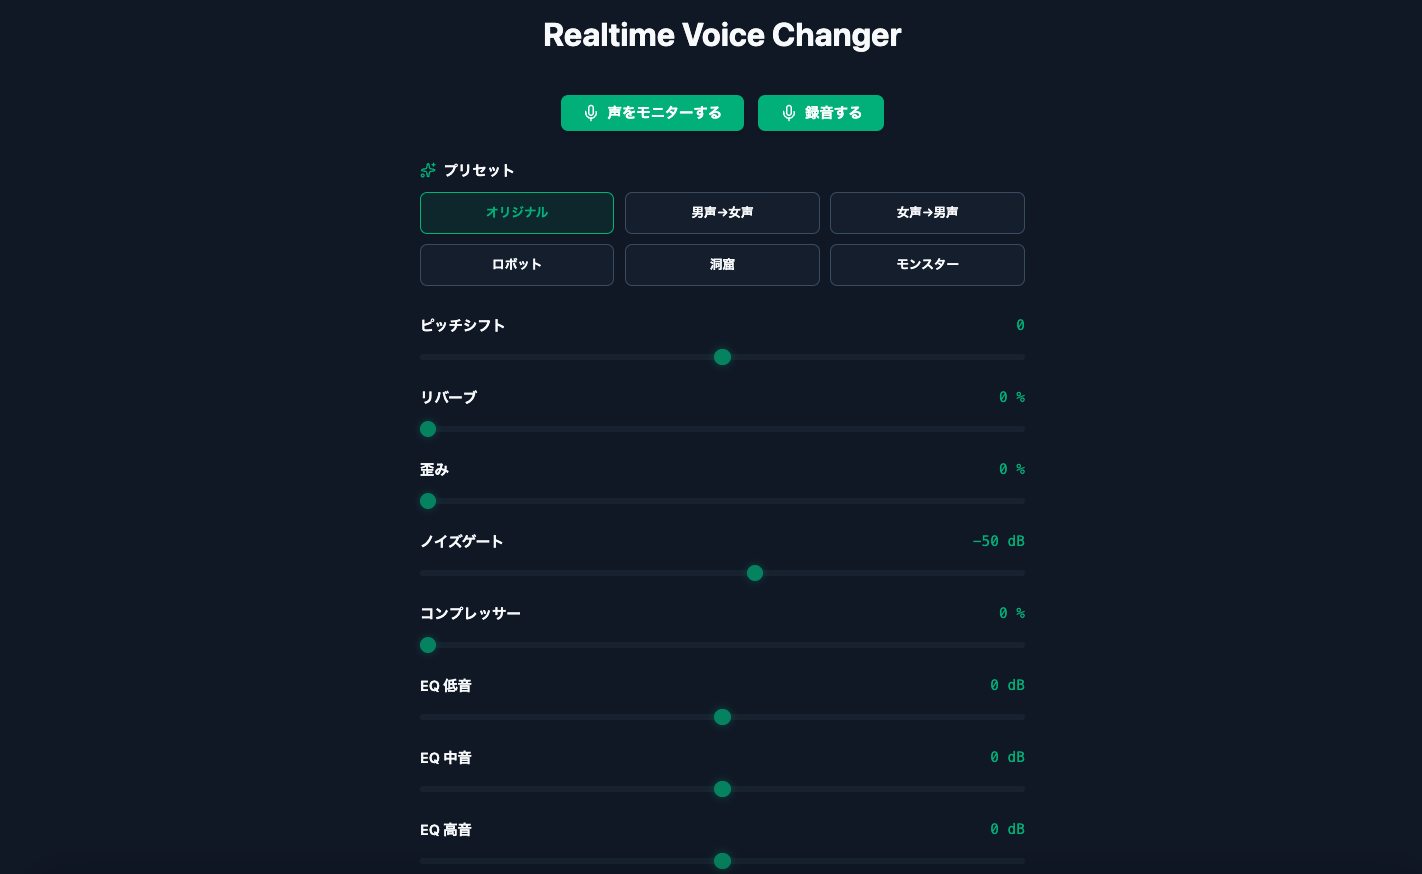
Task: Click the EQ 高音 slider handle
Action: click(722, 861)
